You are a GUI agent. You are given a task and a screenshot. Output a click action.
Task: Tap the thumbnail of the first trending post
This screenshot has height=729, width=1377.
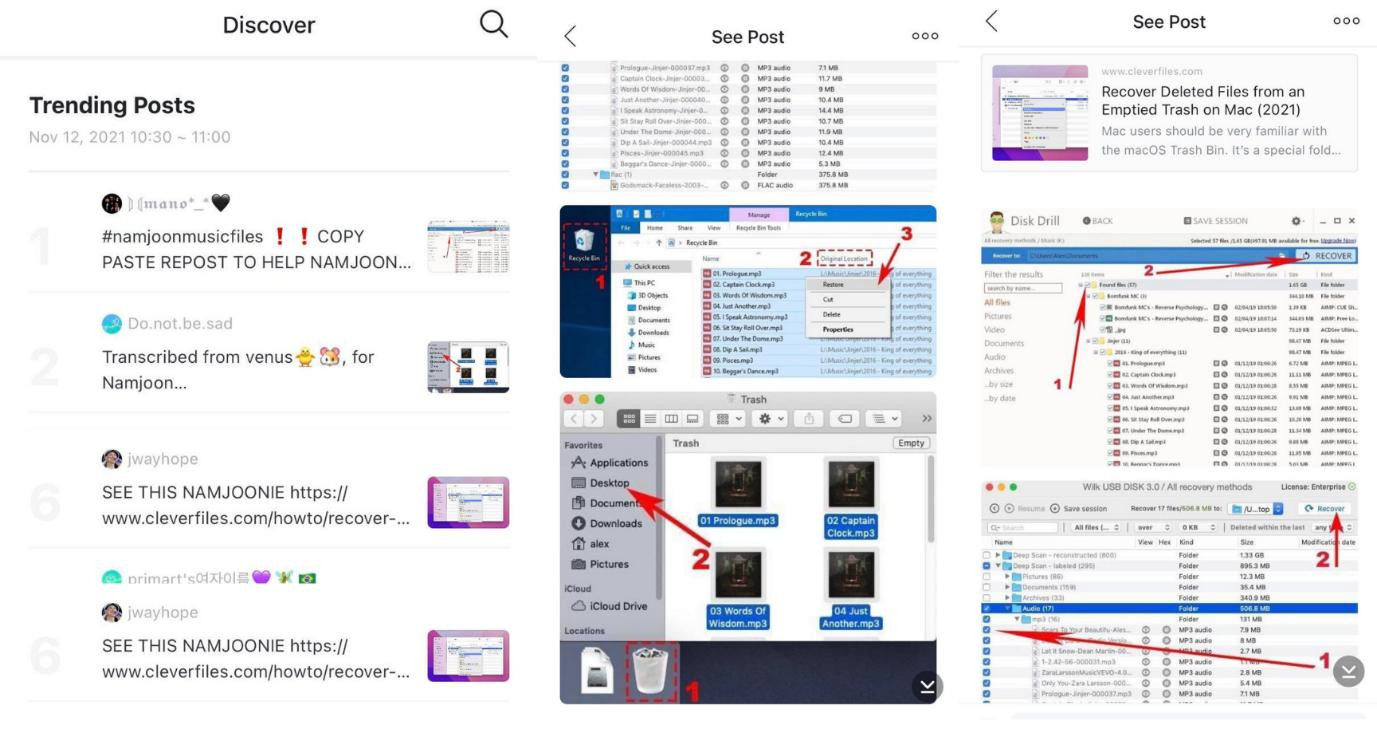[468, 247]
